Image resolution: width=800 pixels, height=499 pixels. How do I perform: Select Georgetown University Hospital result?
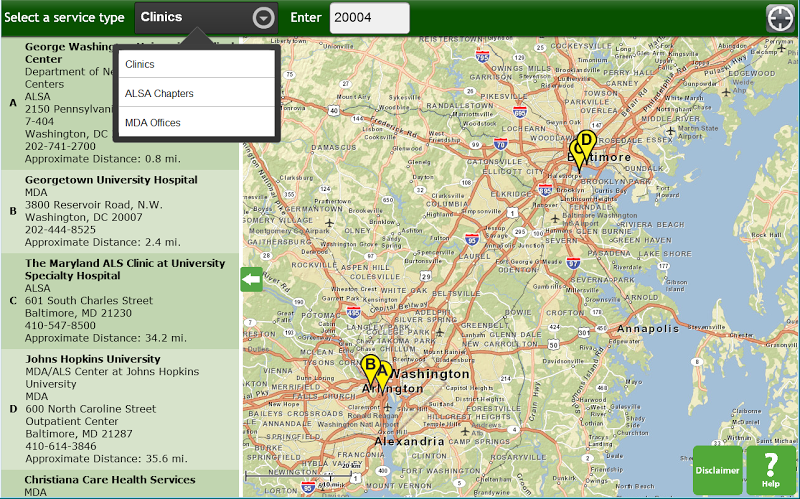pos(120,211)
